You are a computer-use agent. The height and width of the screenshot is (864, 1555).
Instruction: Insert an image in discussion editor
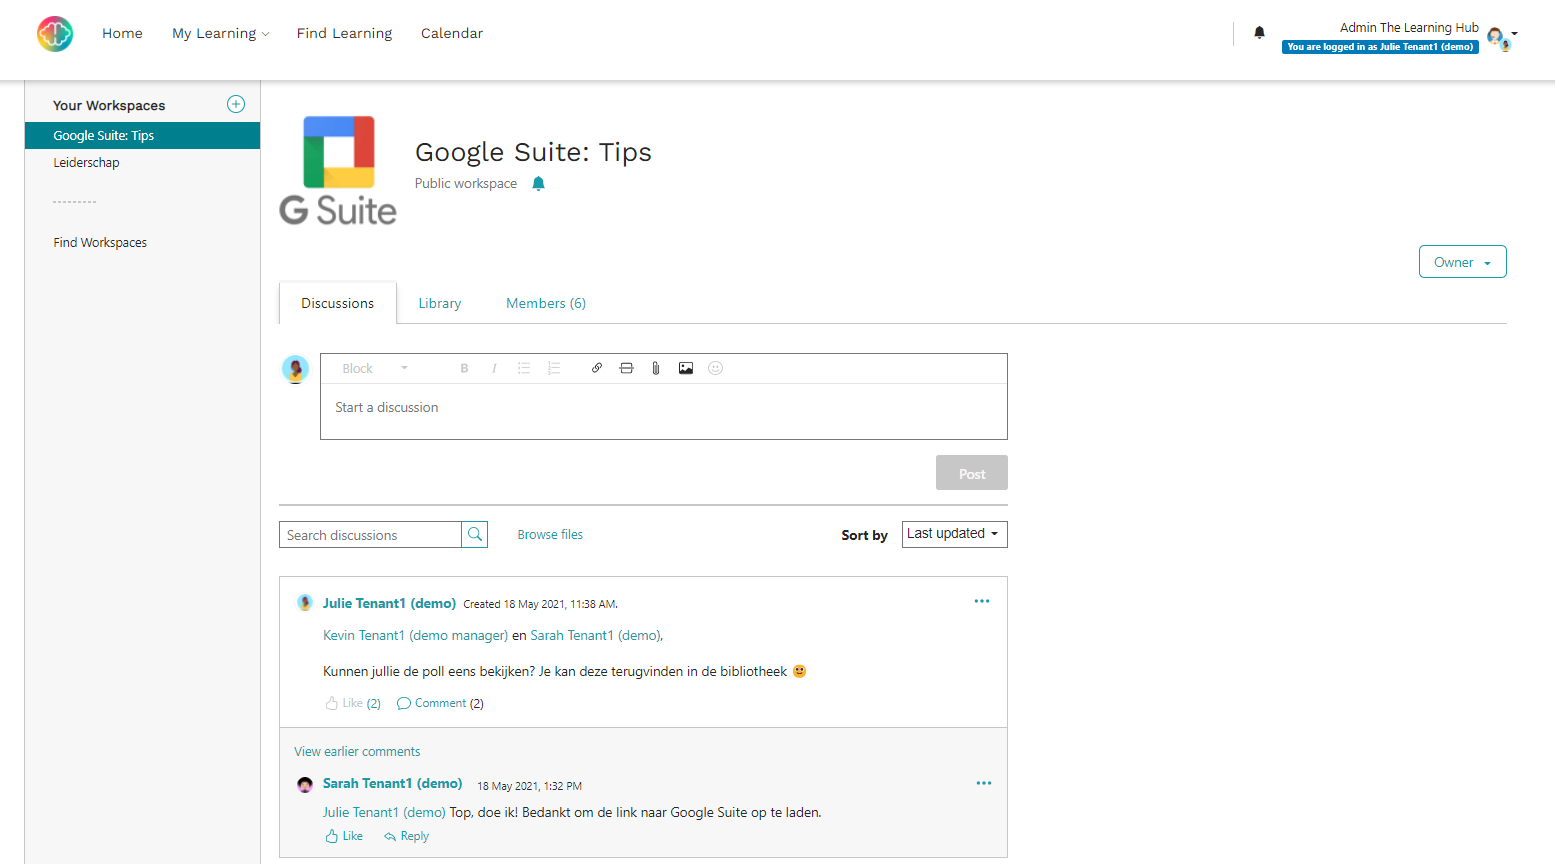[686, 368]
